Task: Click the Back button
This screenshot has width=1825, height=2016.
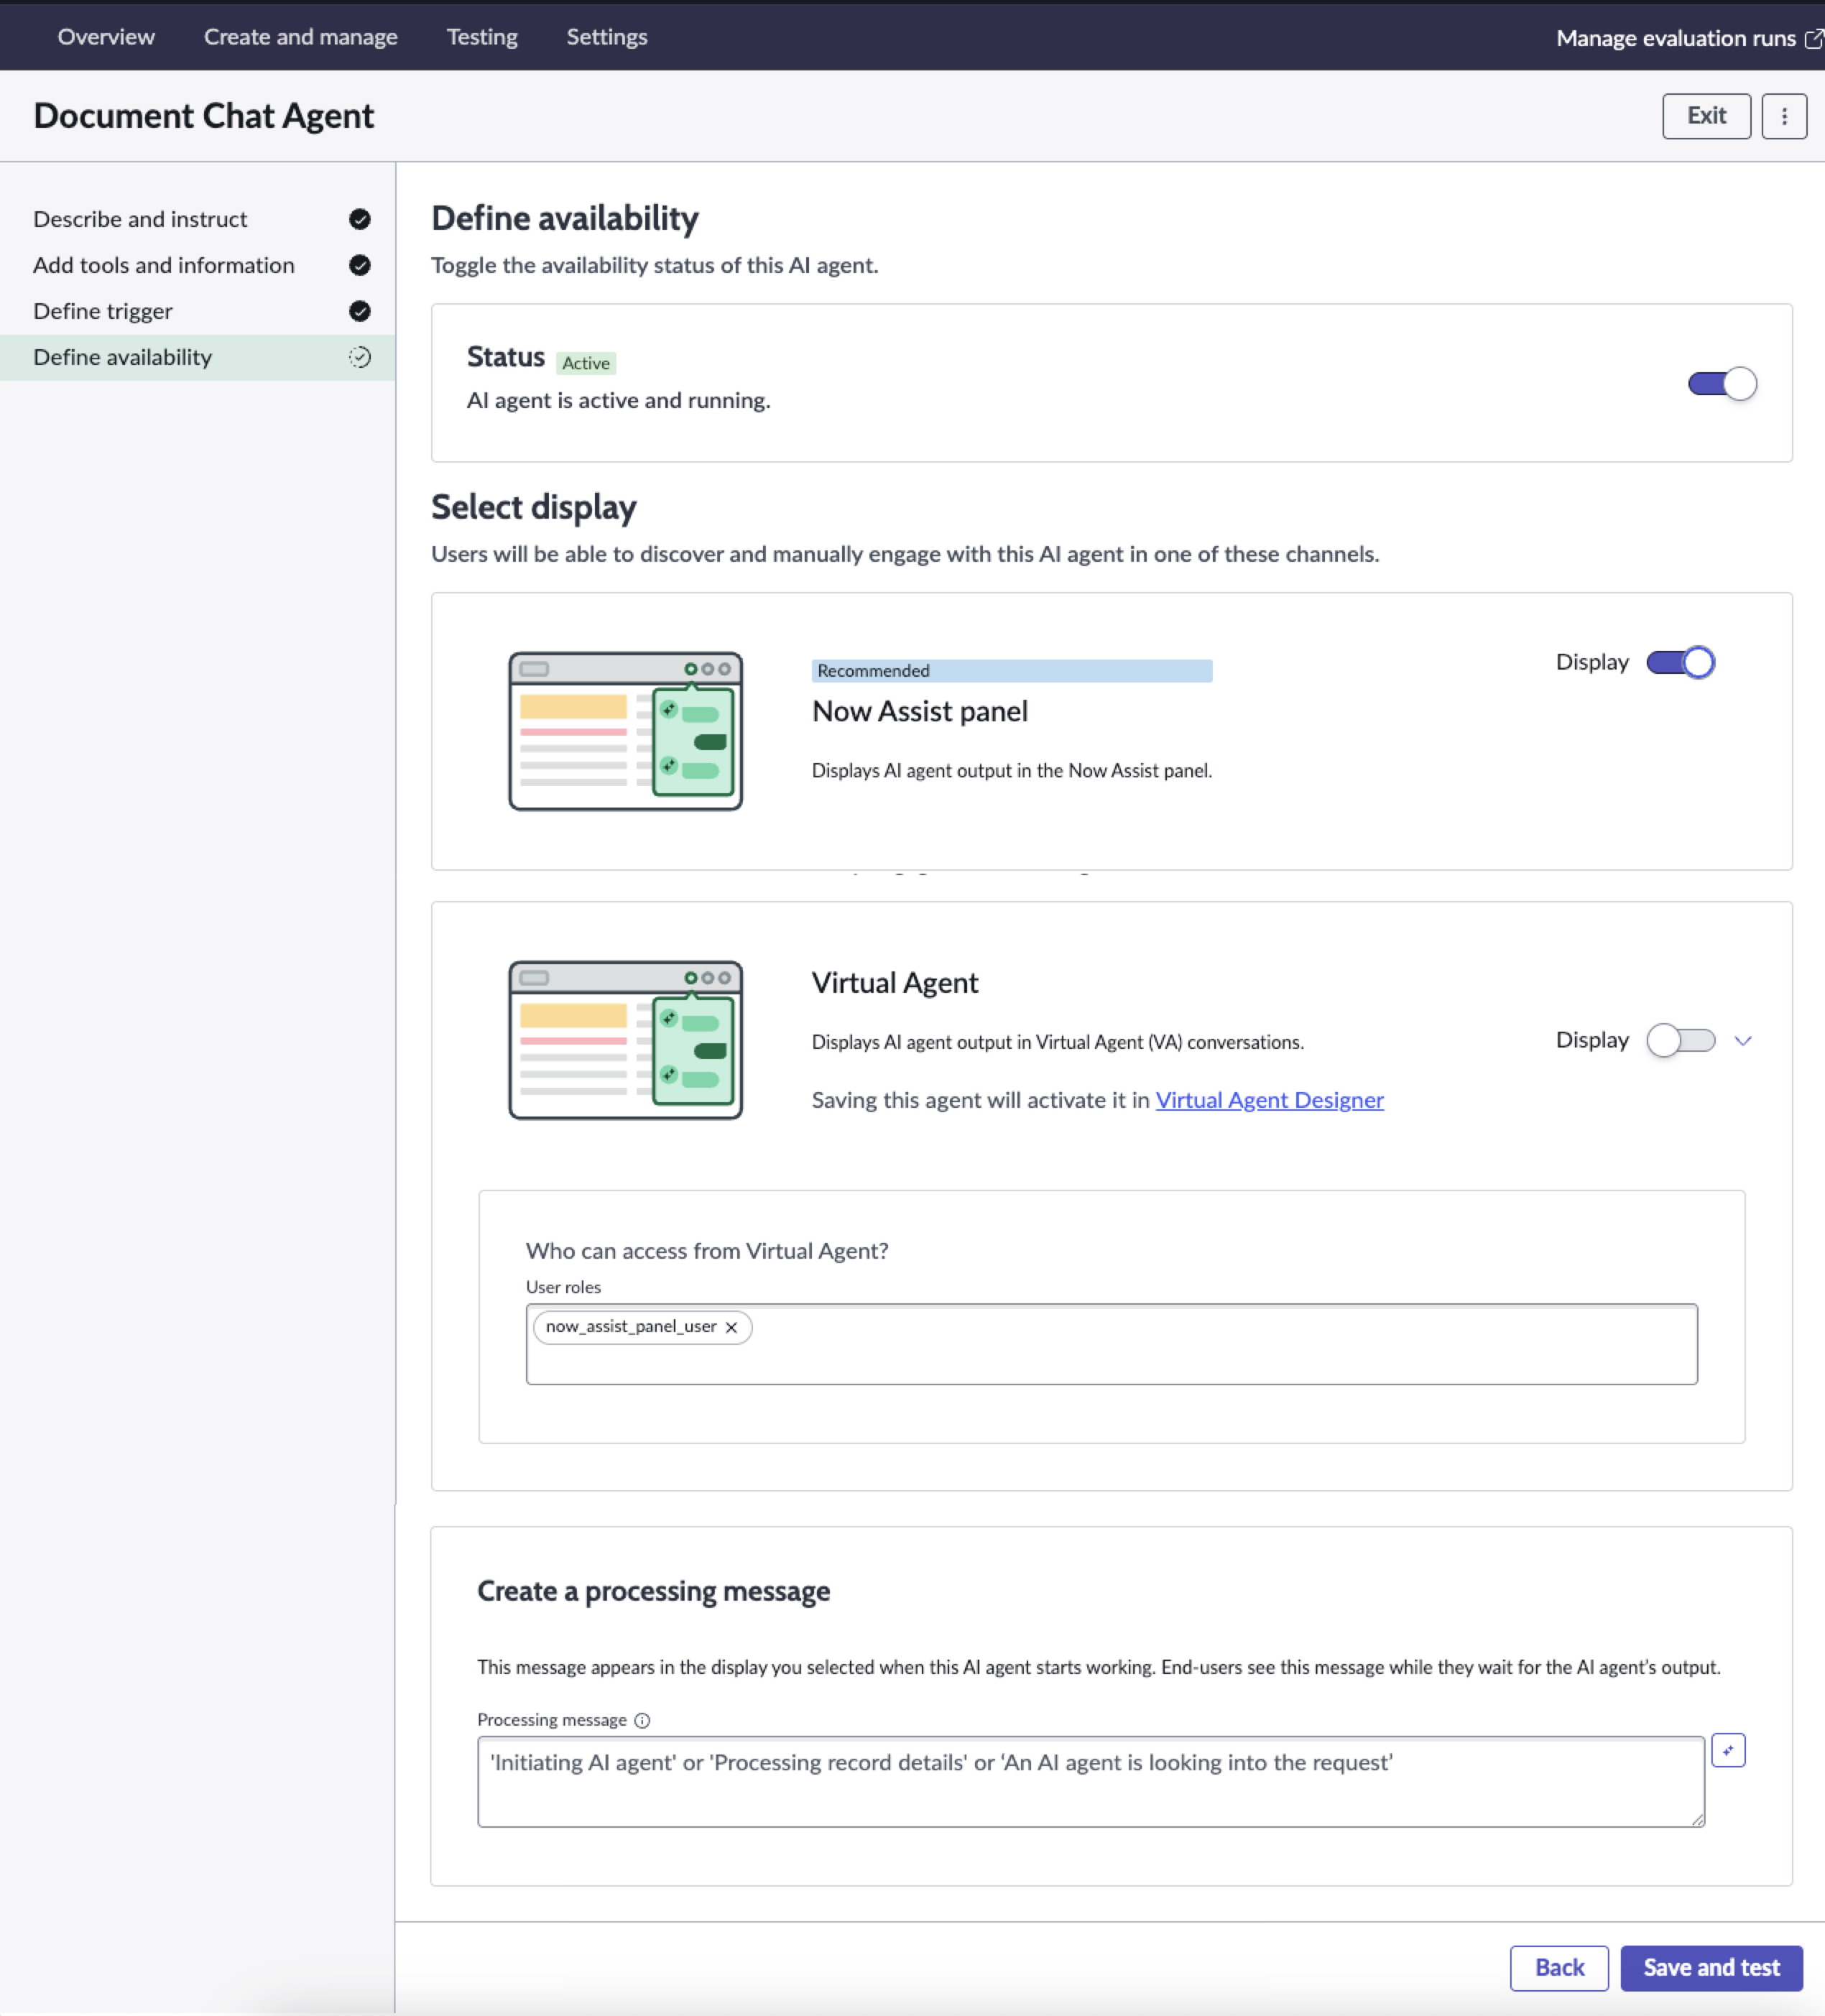Action: click(x=1559, y=1967)
